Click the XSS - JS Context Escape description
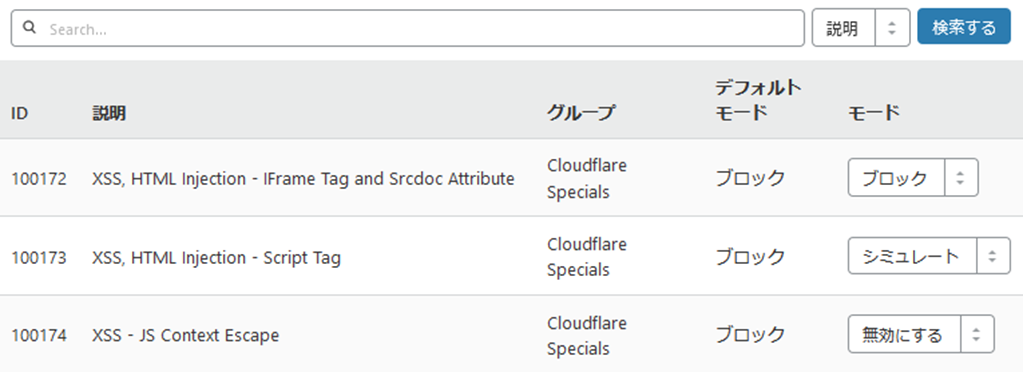The image size is (1023, 372). pos(186,335)
